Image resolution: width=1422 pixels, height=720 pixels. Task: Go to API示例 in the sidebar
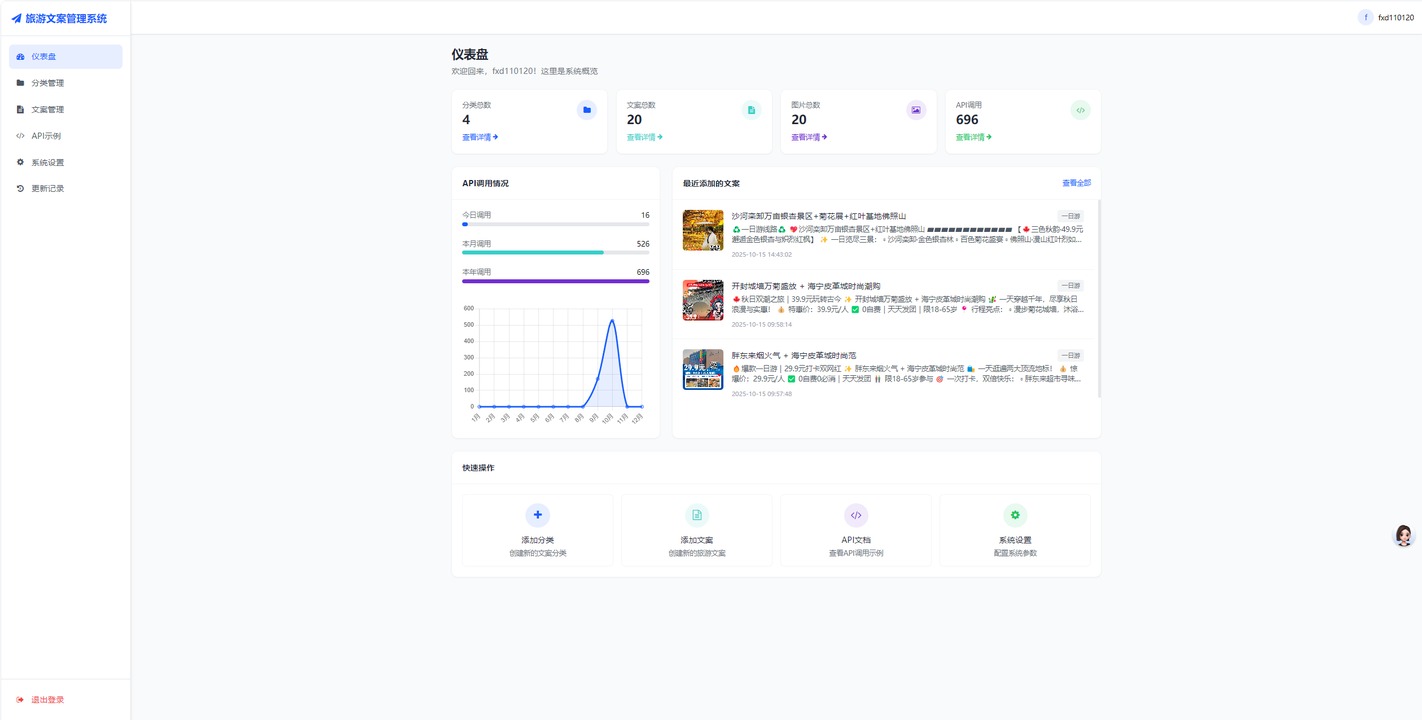[x=45, y=136]
